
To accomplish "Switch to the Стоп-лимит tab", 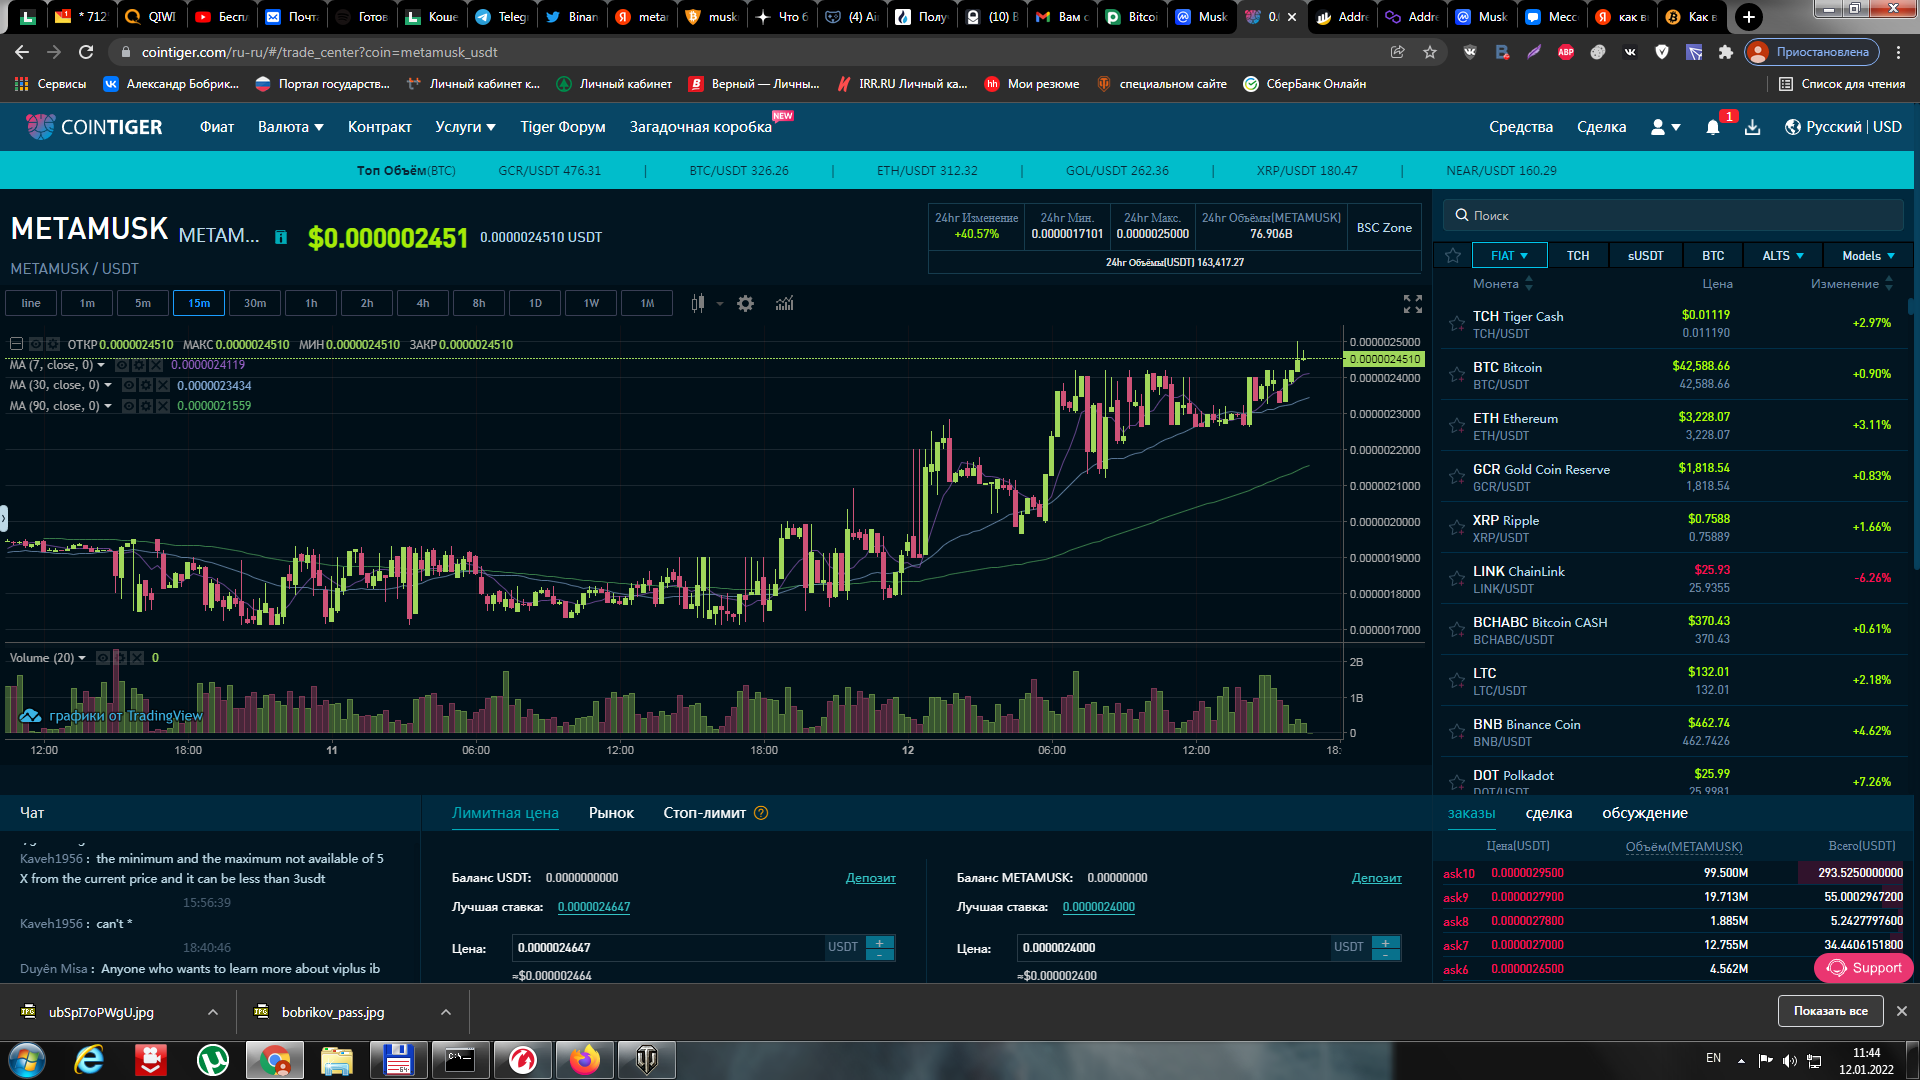I will click(x=704, y=813).
